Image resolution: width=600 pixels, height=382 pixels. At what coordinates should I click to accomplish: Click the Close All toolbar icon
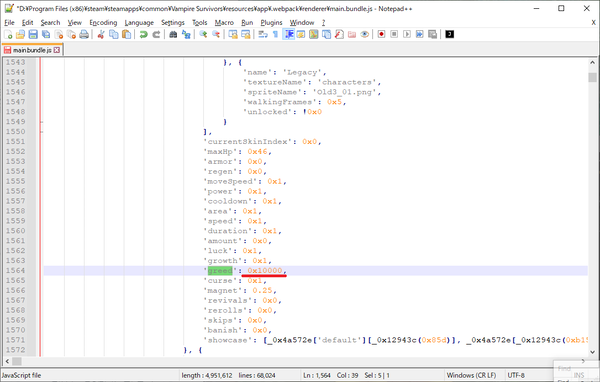coord(71,35)
